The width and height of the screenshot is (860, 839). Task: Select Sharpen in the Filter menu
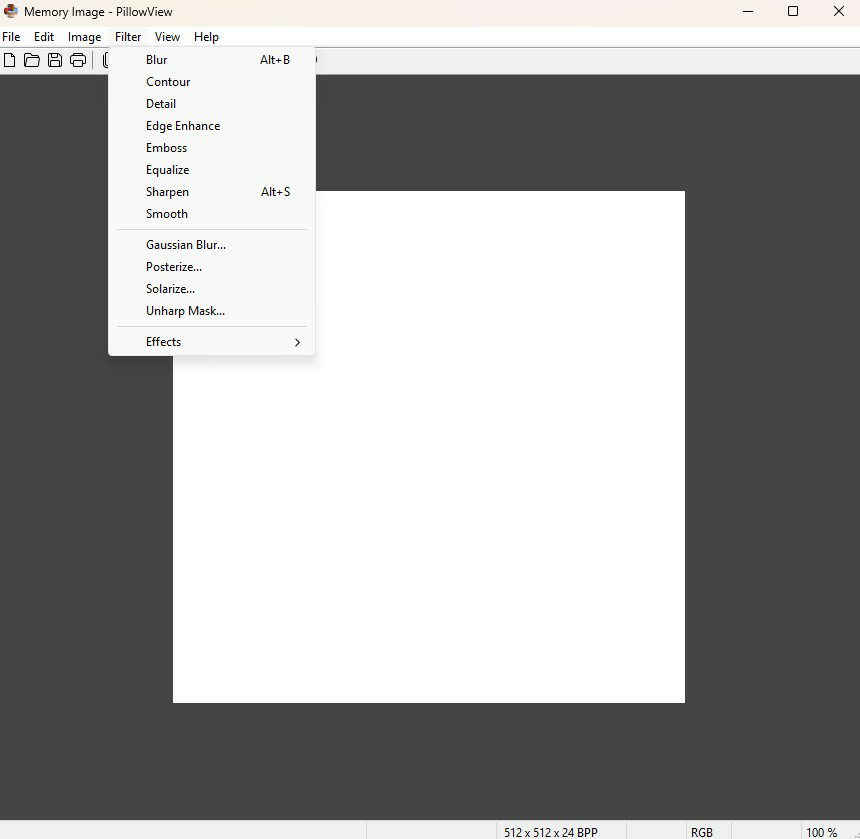point(167,192)
